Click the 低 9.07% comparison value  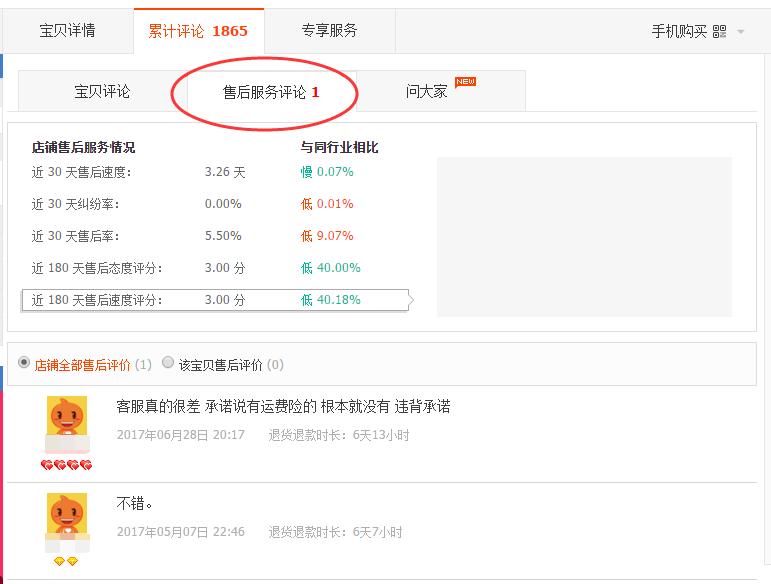point(327,236)
